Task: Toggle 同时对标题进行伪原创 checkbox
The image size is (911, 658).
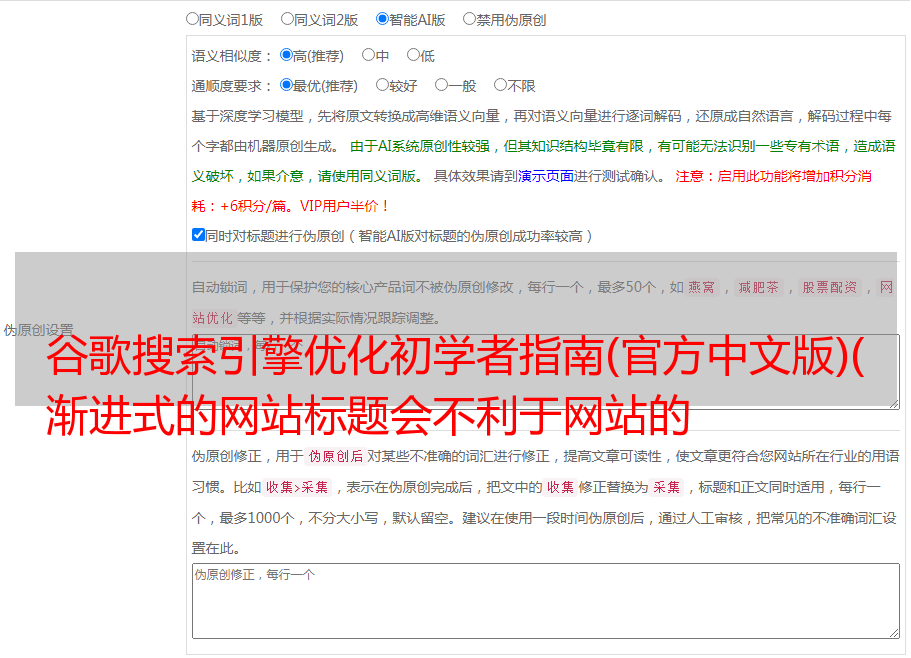Action: pos(198,235)
